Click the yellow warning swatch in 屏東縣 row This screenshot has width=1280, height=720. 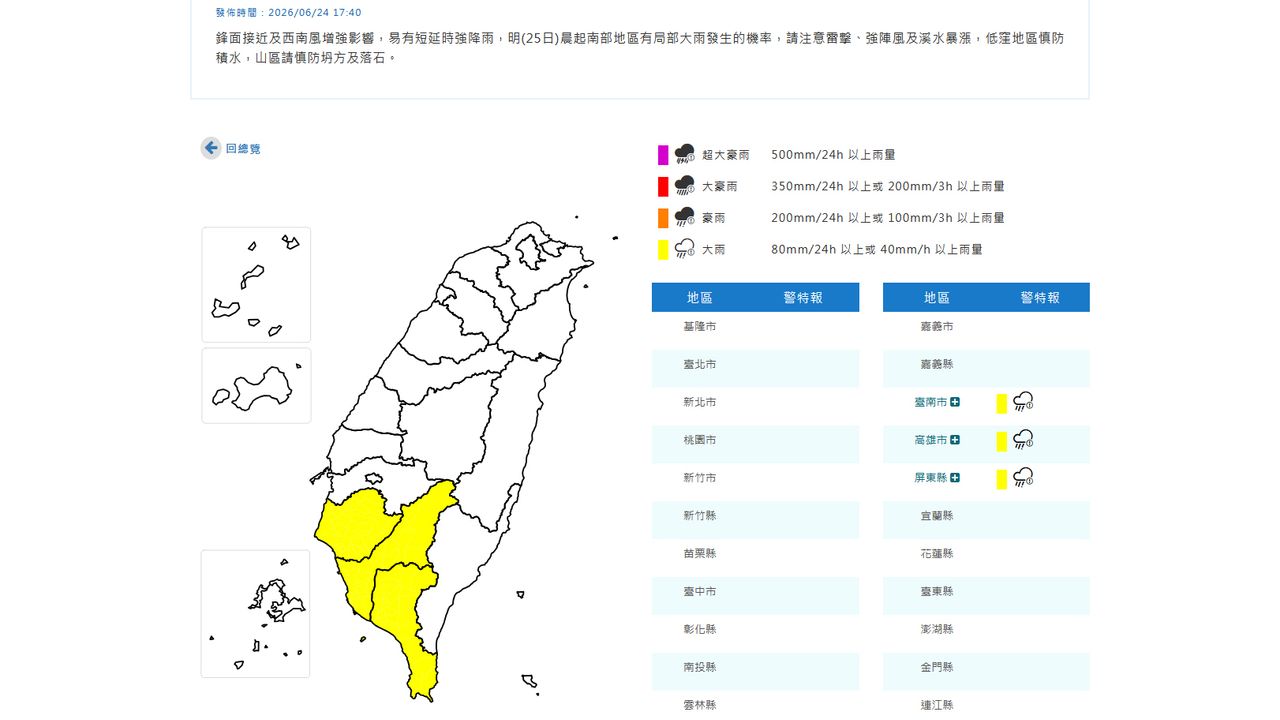pyautogui.click(x=1001, y=480)
